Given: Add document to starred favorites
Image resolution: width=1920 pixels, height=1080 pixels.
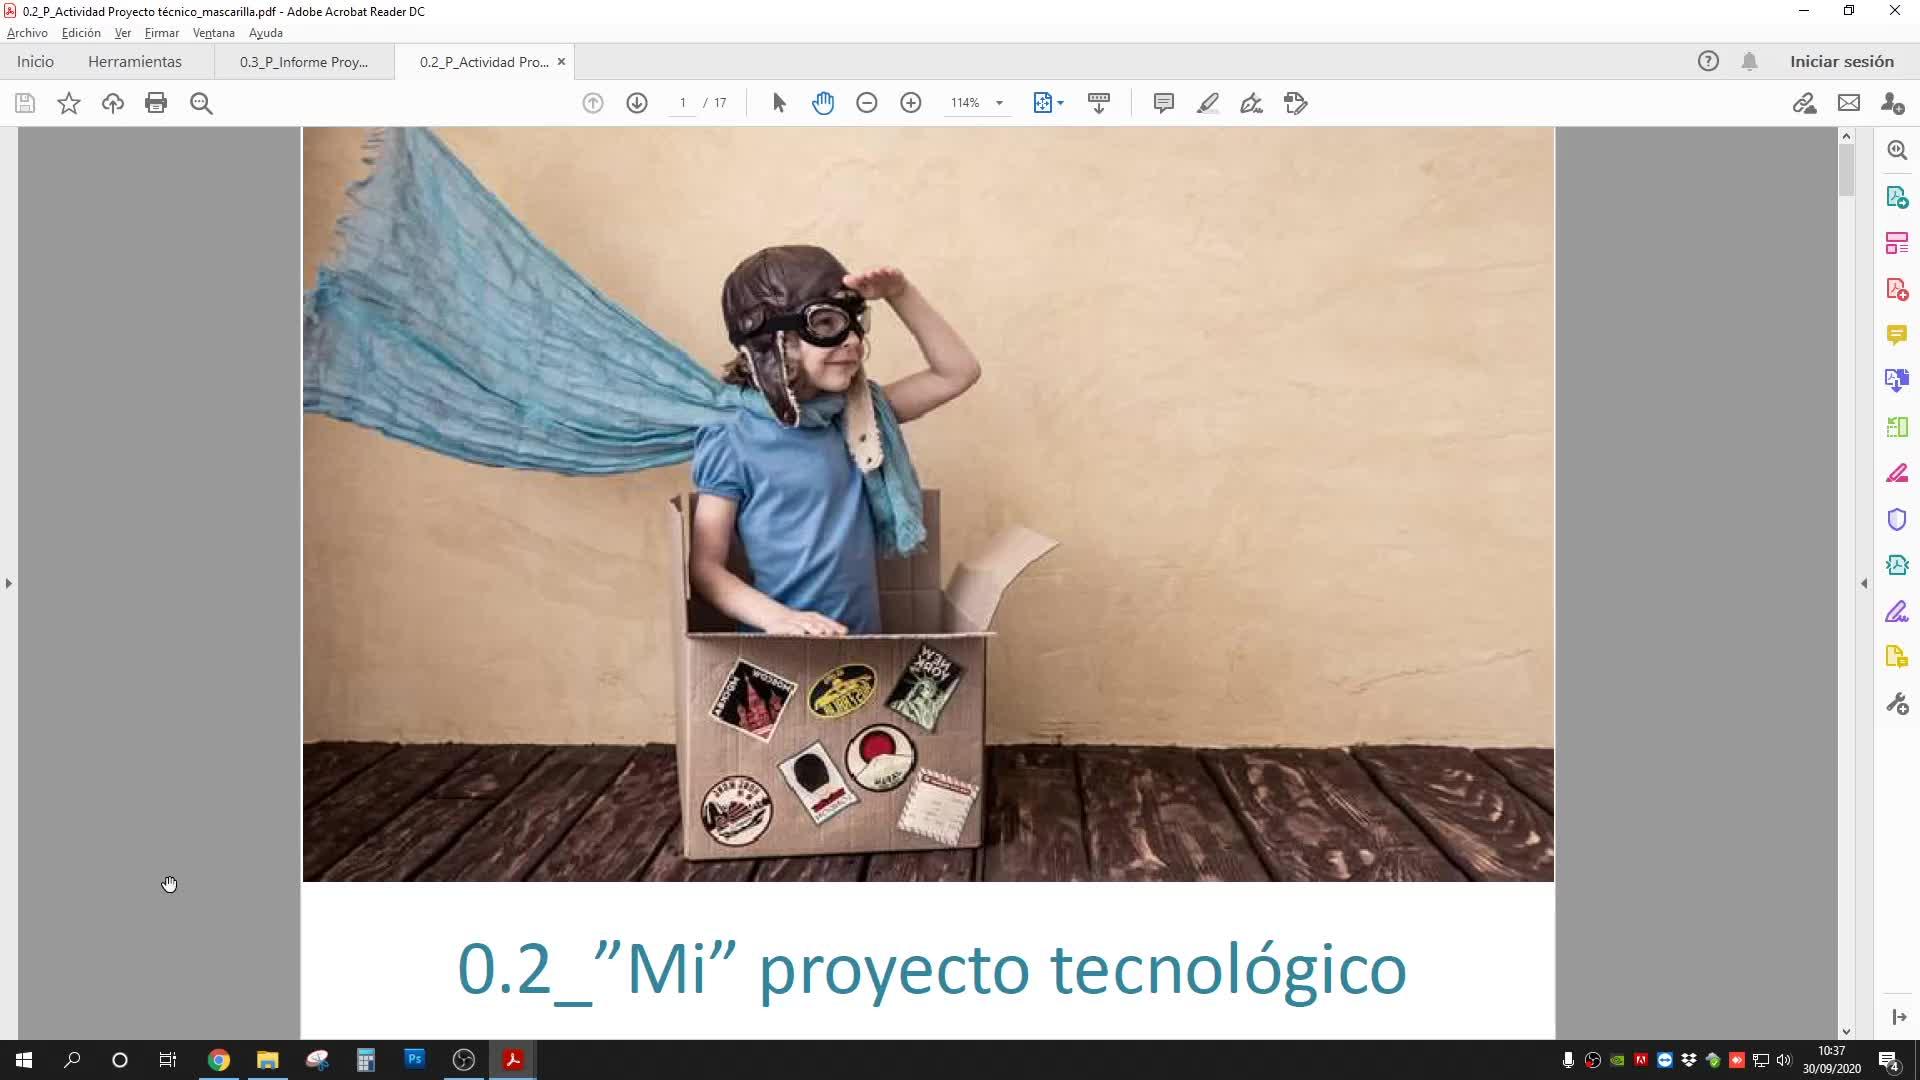Looking at the screenshot, I should pos(68,103).
